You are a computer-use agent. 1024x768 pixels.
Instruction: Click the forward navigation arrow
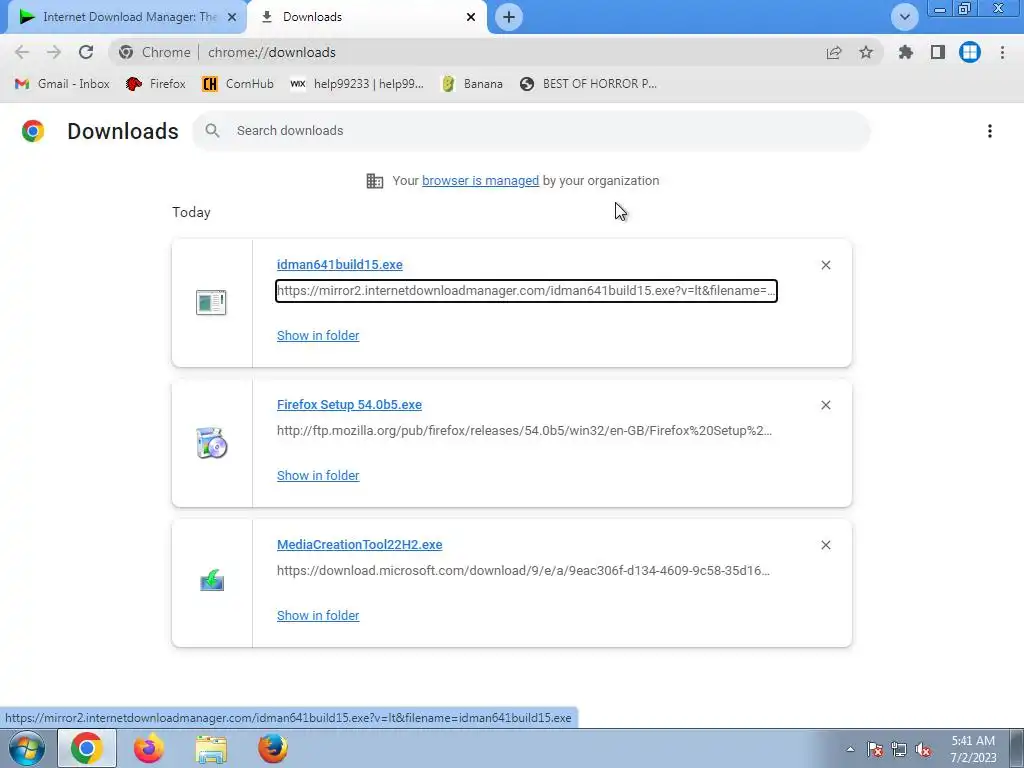point(54,52)
